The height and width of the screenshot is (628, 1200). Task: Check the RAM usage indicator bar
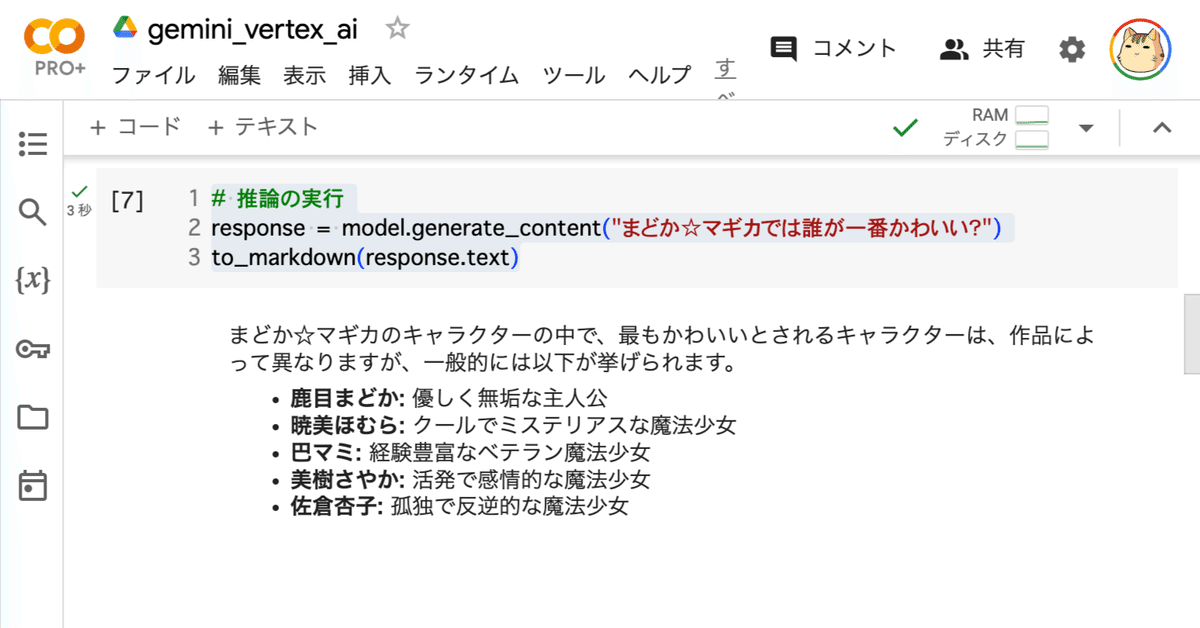[1030, 114]
